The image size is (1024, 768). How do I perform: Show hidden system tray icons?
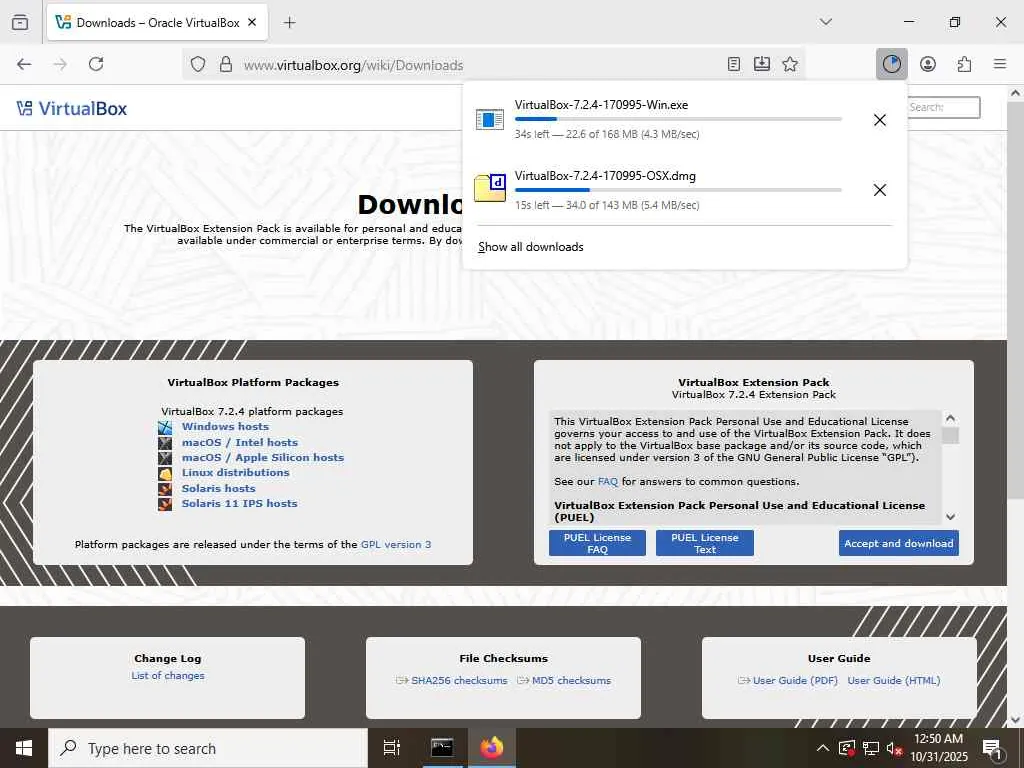click(823, 748)
